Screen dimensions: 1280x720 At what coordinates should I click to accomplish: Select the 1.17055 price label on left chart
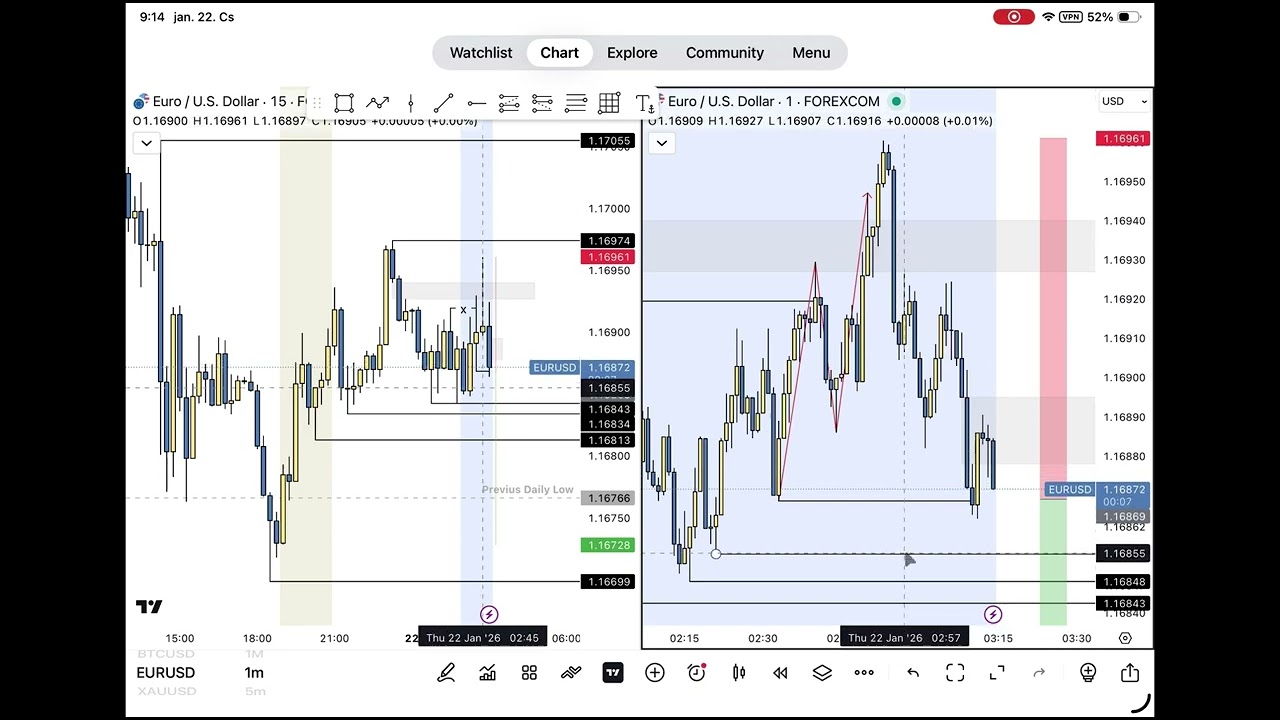[609, 141]
